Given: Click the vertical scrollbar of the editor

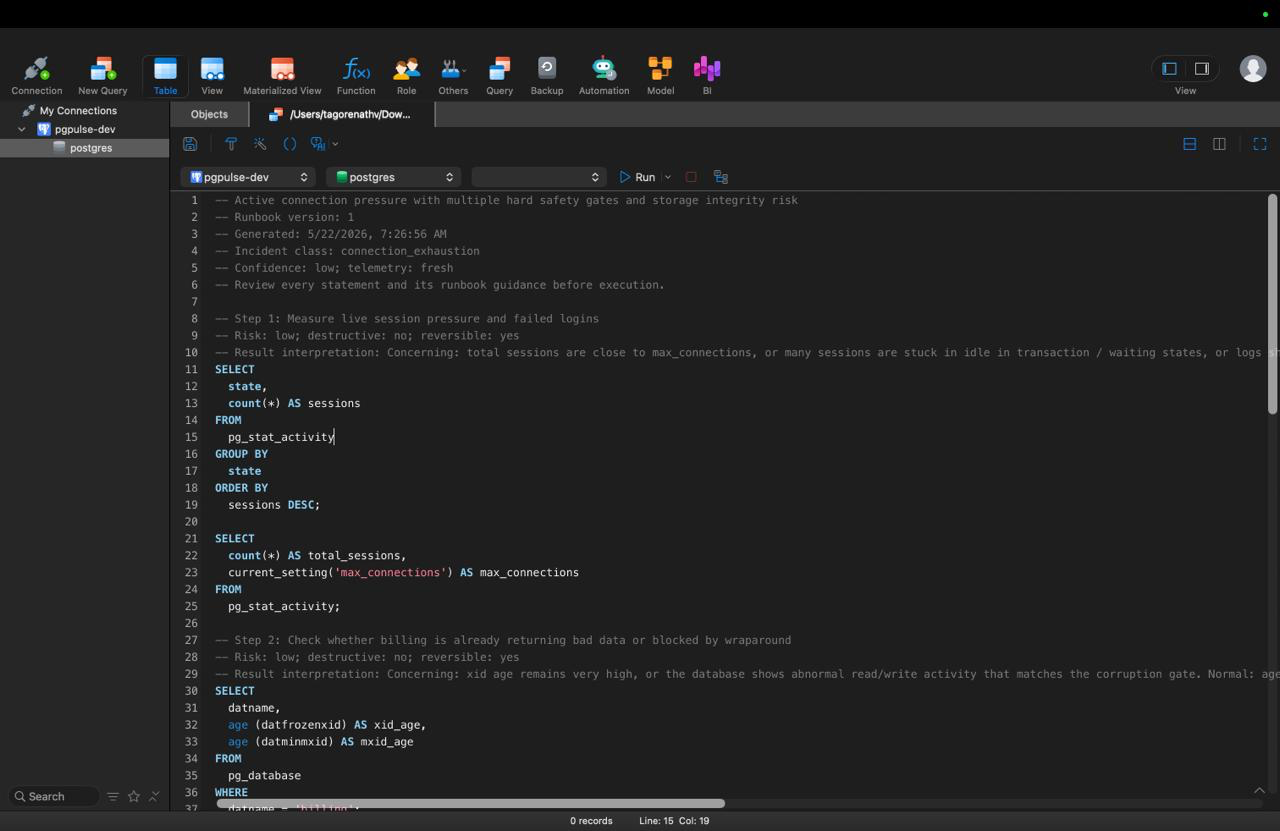Looking at the screenshot, I should point(1272,304).
